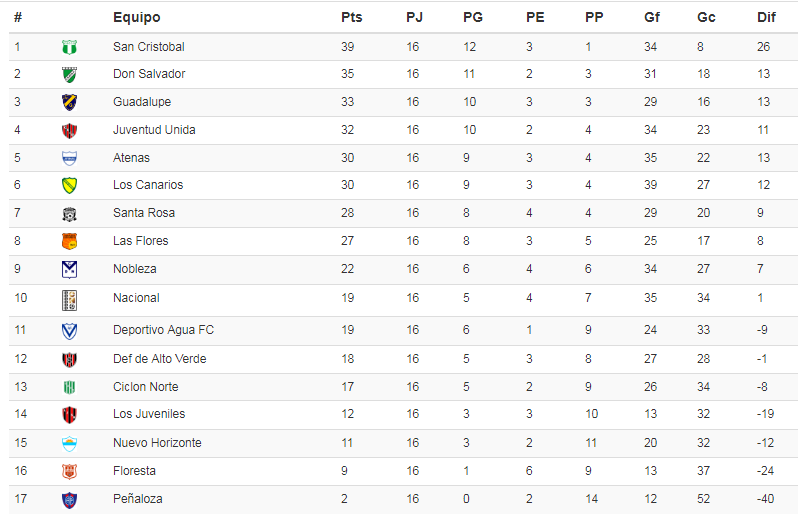This screenshot has height=521, width=798.
Task: Click the Nuevo Horizonte light-blue badge
Action: click(69, 444)
